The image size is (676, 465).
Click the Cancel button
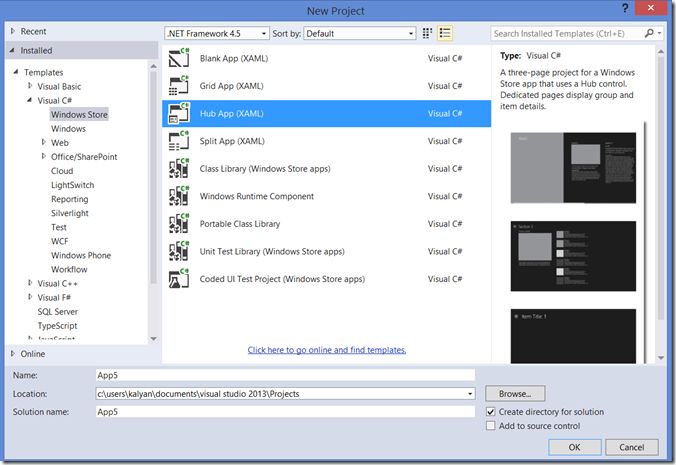(632, 447)
